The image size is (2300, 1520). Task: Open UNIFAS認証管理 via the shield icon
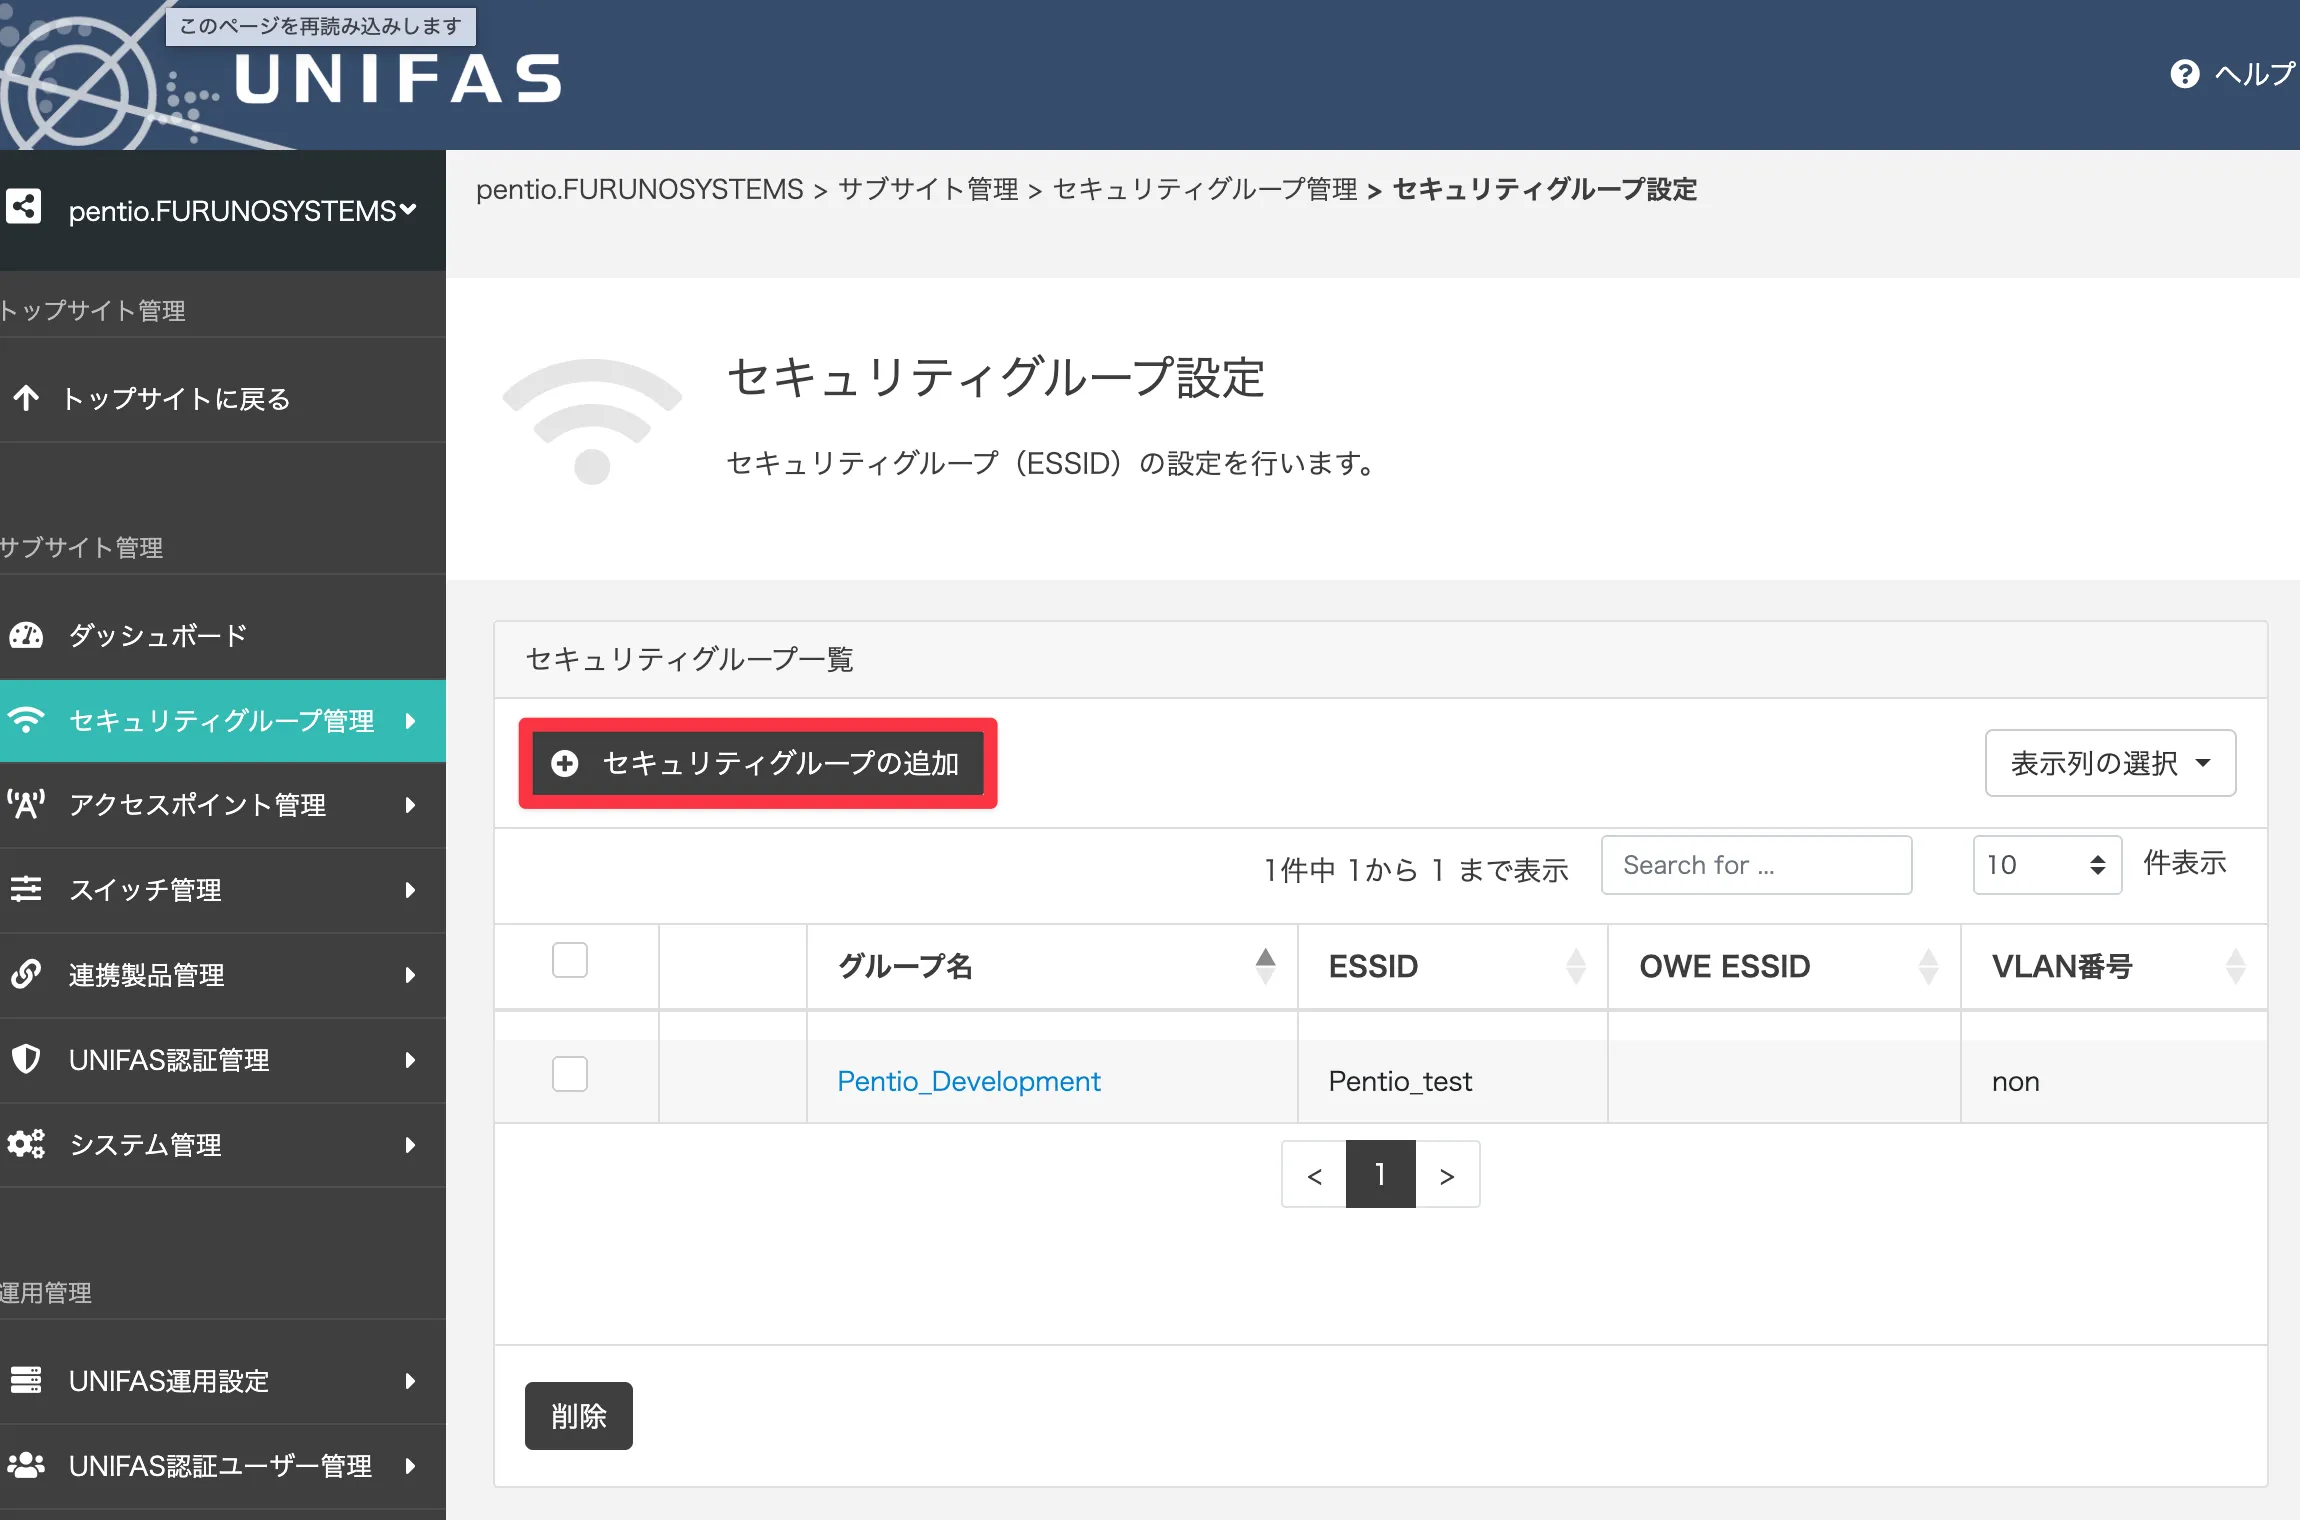26,1060
